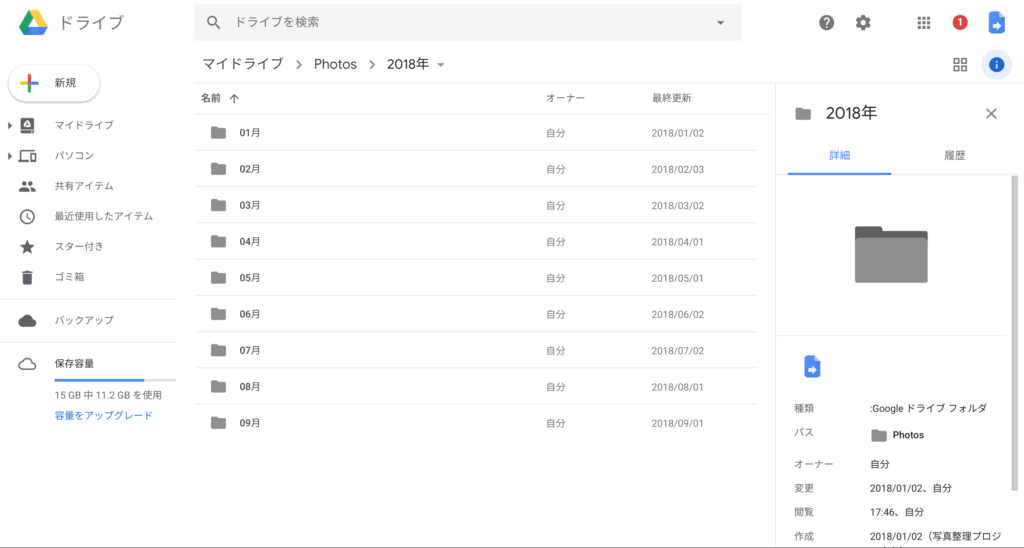1024x548 pixels.
Task: Open the 2018年 breadcrumb dropdown
Action: 441,65
